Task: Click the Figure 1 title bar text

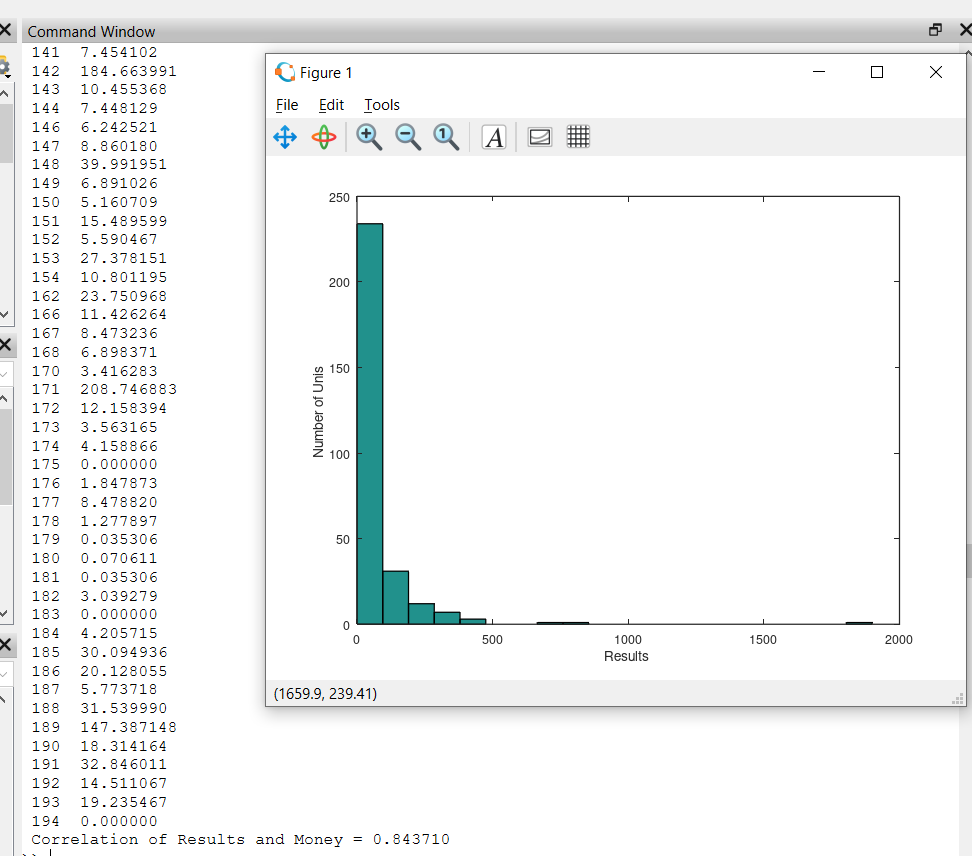Action: point(326,73)
